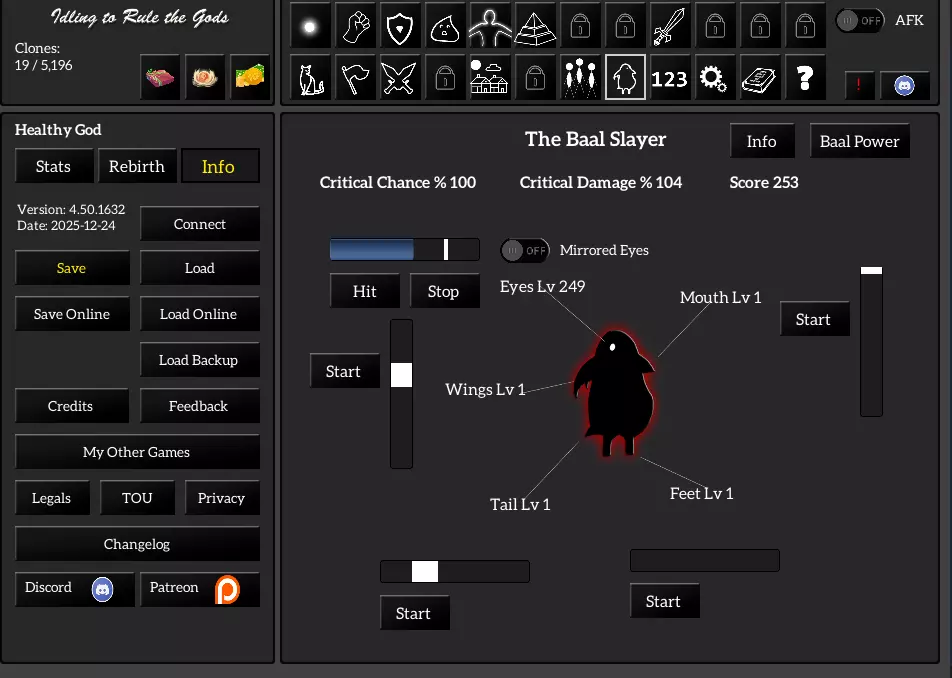
Task: Click the padlock icon right of the village houses icon
Action: coord(535,77)
